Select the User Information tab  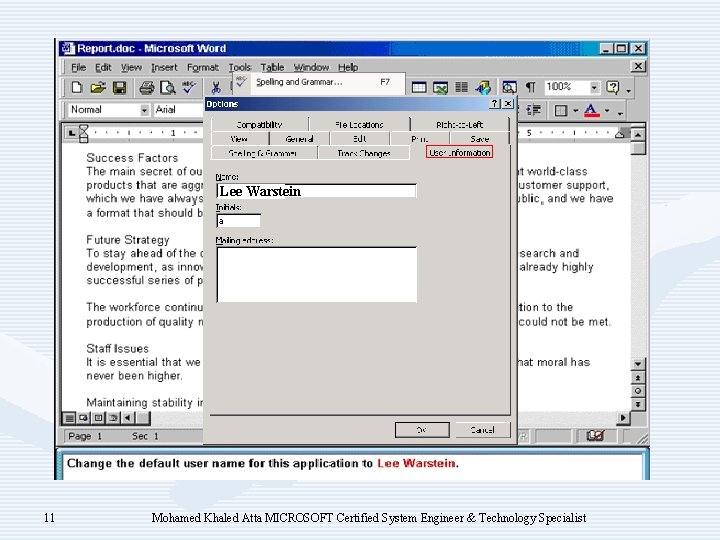click(460, 152)
